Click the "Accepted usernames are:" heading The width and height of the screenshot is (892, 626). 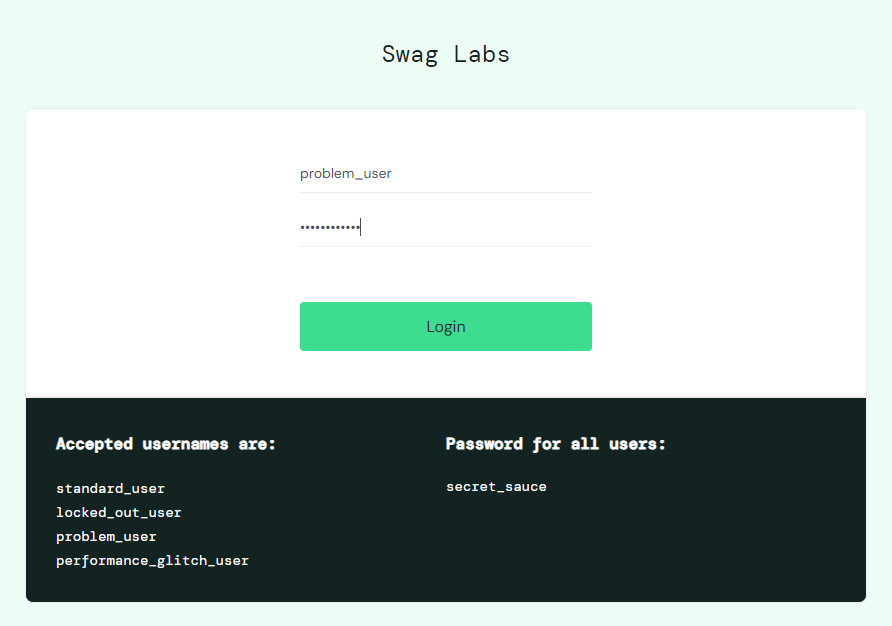[166, 444]
